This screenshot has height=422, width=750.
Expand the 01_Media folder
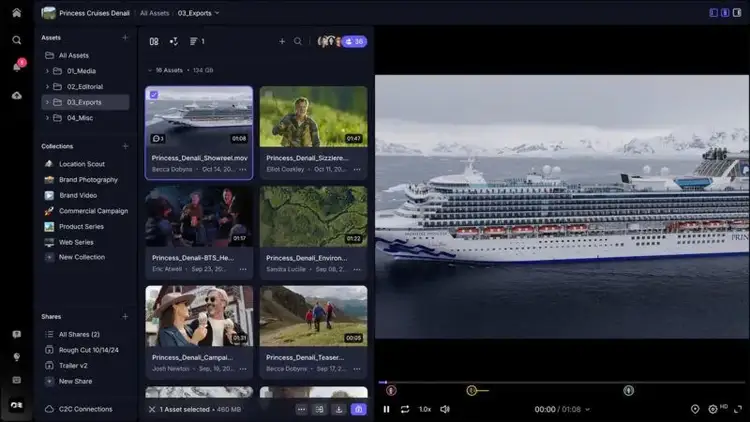click(x=47, y=71)
